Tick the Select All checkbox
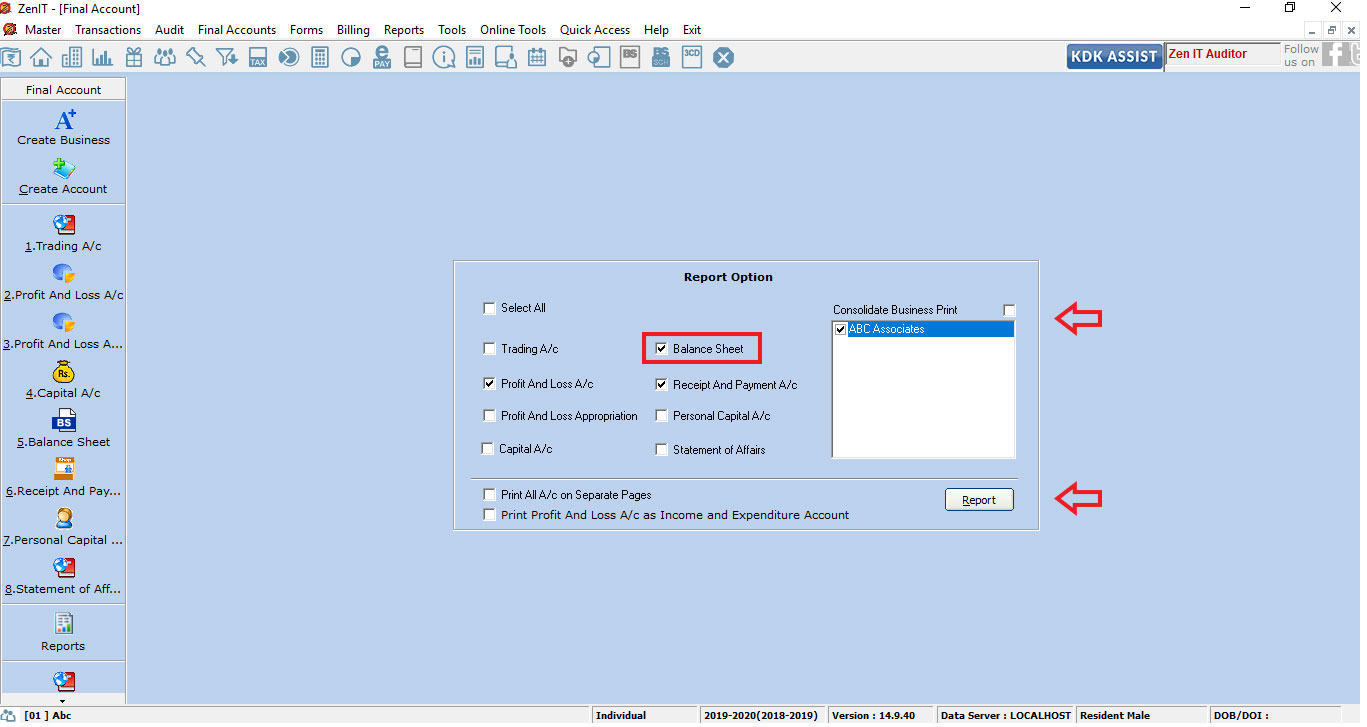 pos(489,308)
